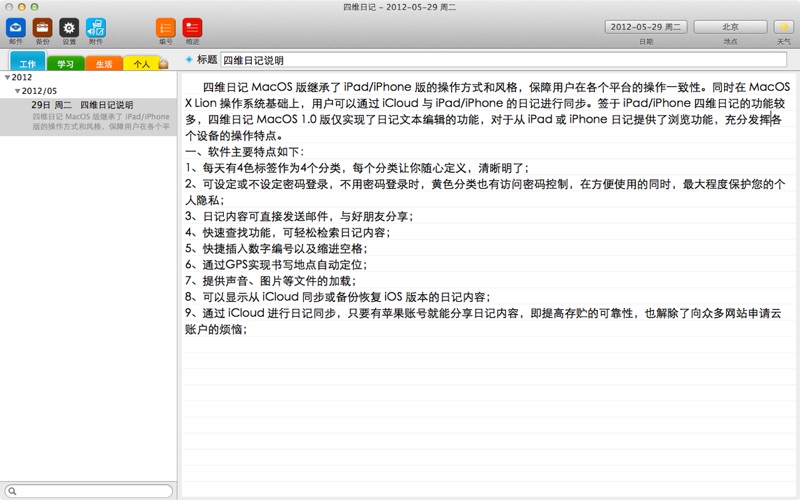The height and width of the screenshot is (500, 800).
Task: Click the line '8、可以显示从 iCloud 同步'
Action: point(337,297)
